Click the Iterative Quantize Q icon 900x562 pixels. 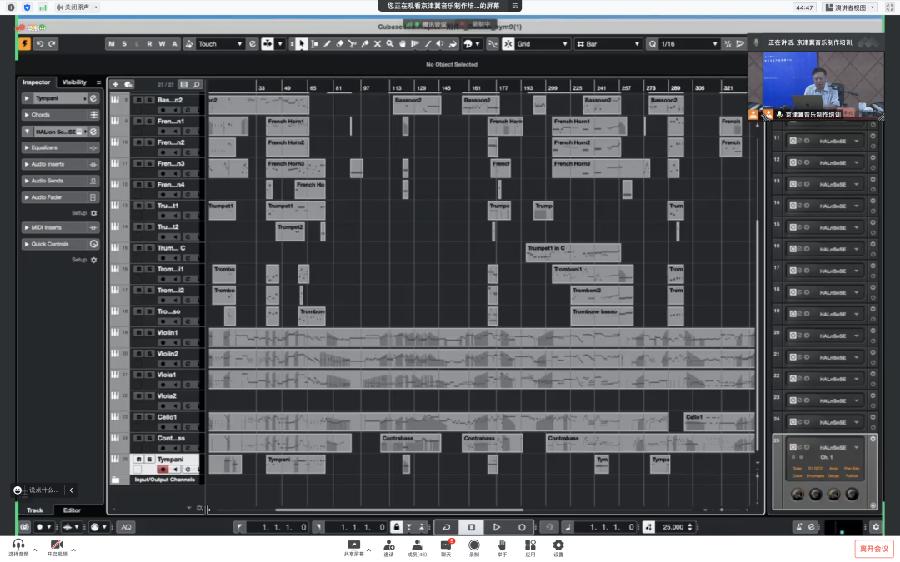(x=653, y=44)
